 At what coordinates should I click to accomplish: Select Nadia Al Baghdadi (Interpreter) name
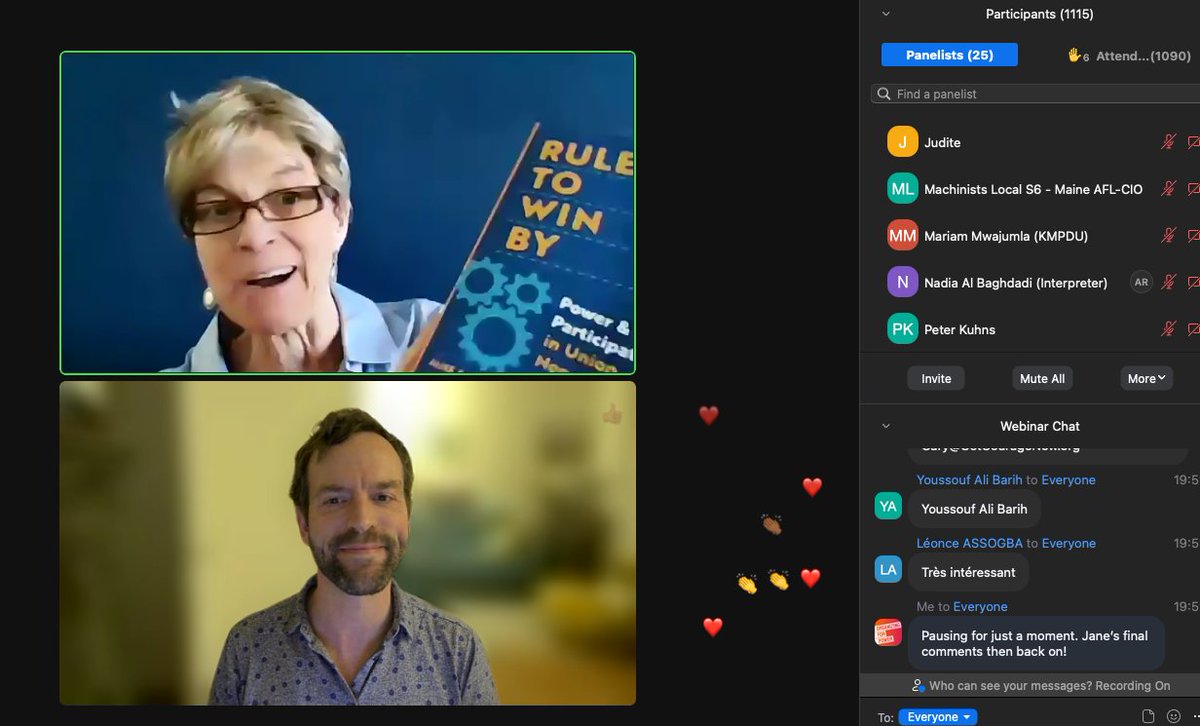(1016, 284)
